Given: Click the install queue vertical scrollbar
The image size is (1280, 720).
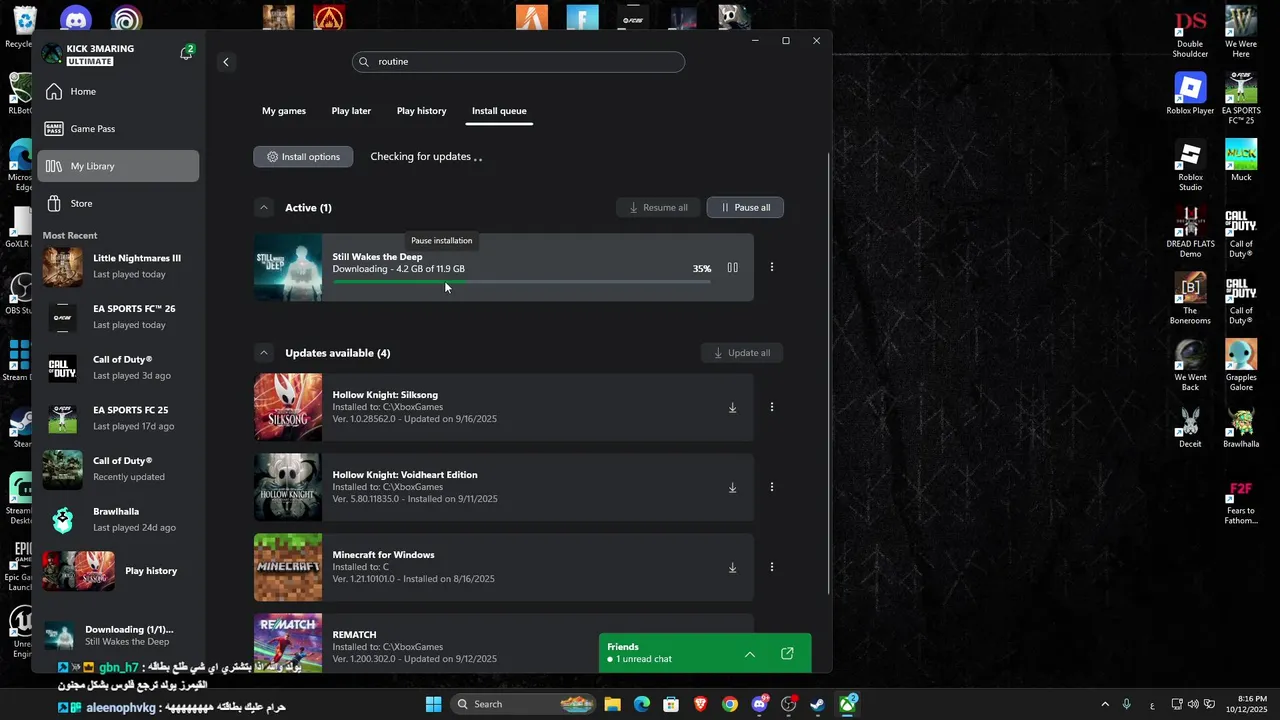Looking at the screenshot, I should pos(828,375).
